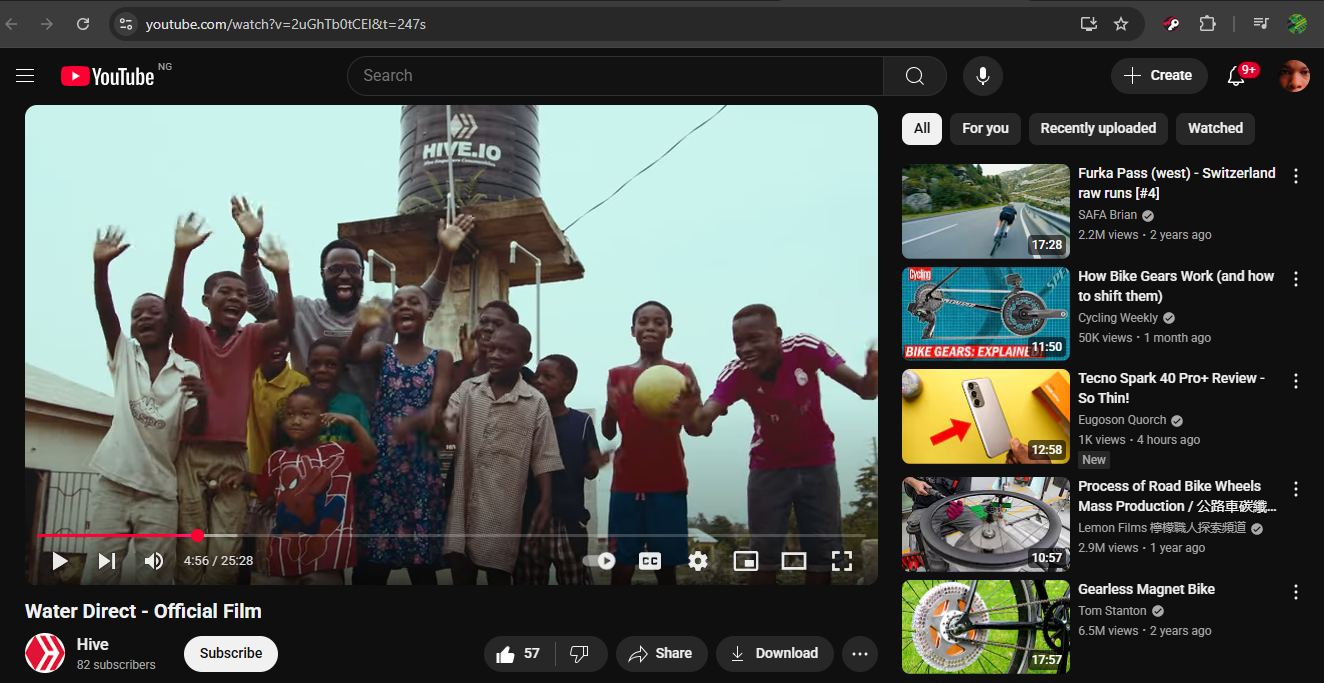Open the red pinned extension icon
This screenshot has width=1324, height=683.
pos(1173,24)
